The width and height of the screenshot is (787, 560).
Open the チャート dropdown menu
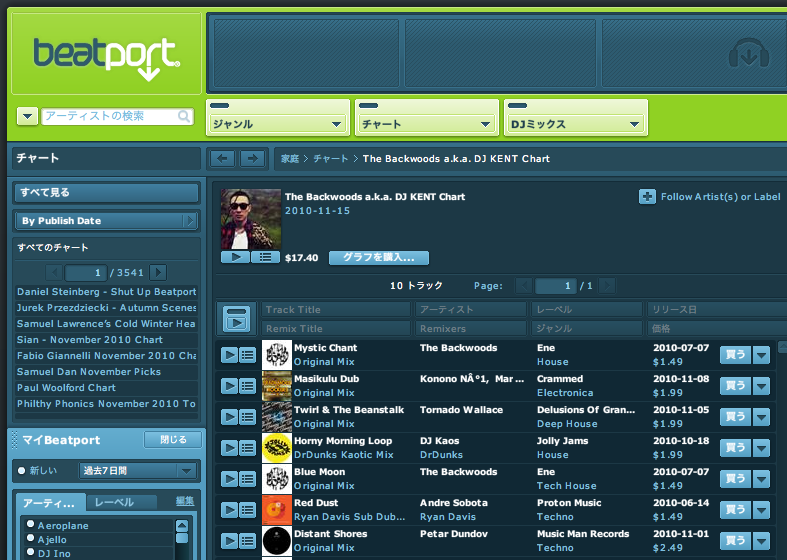click(427, 124)
